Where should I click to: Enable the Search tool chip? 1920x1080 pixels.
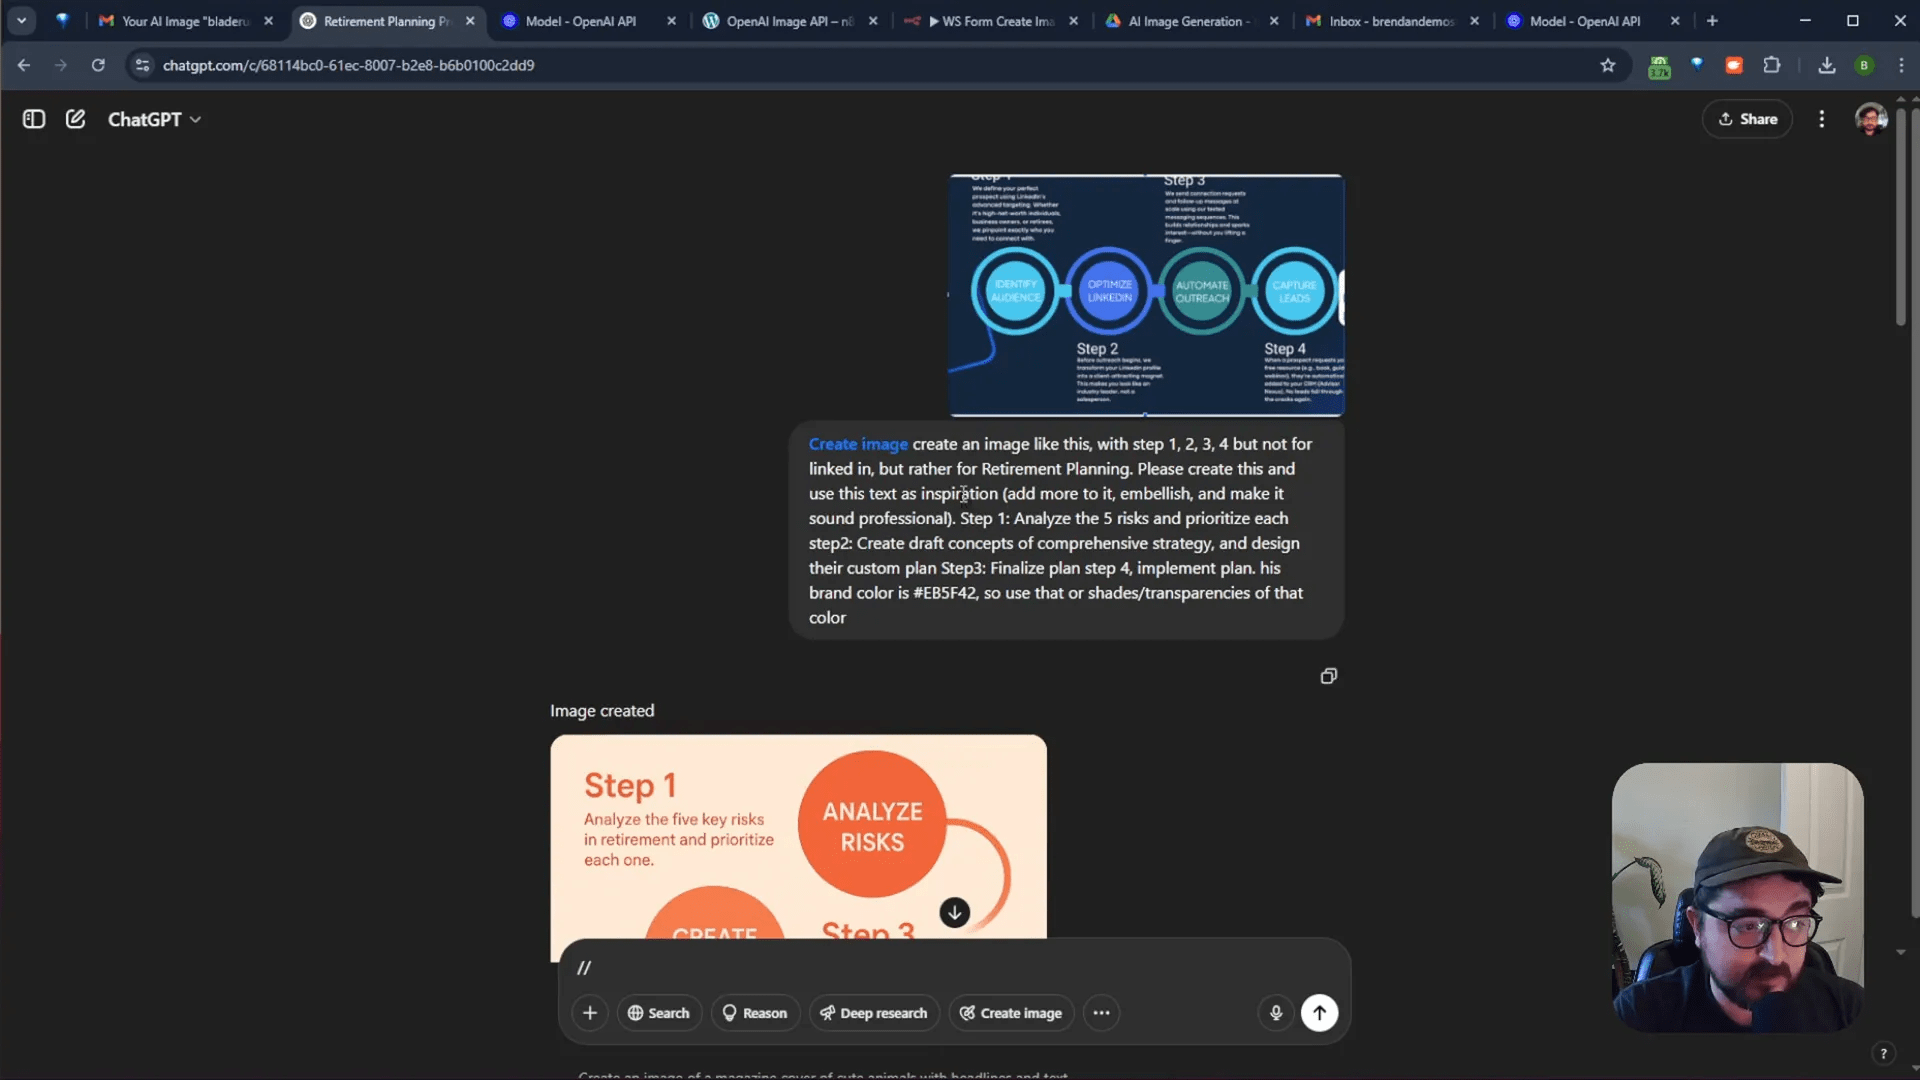coord(659,1013)
